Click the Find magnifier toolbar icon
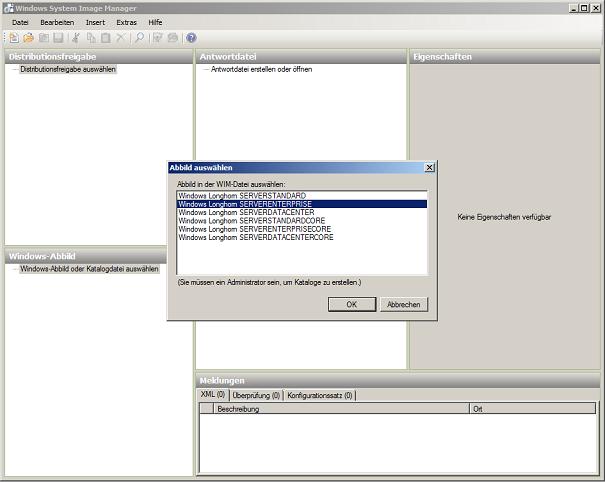Viewport: 605px width, 482px height. pyautogui.click(x=139, y=38)
